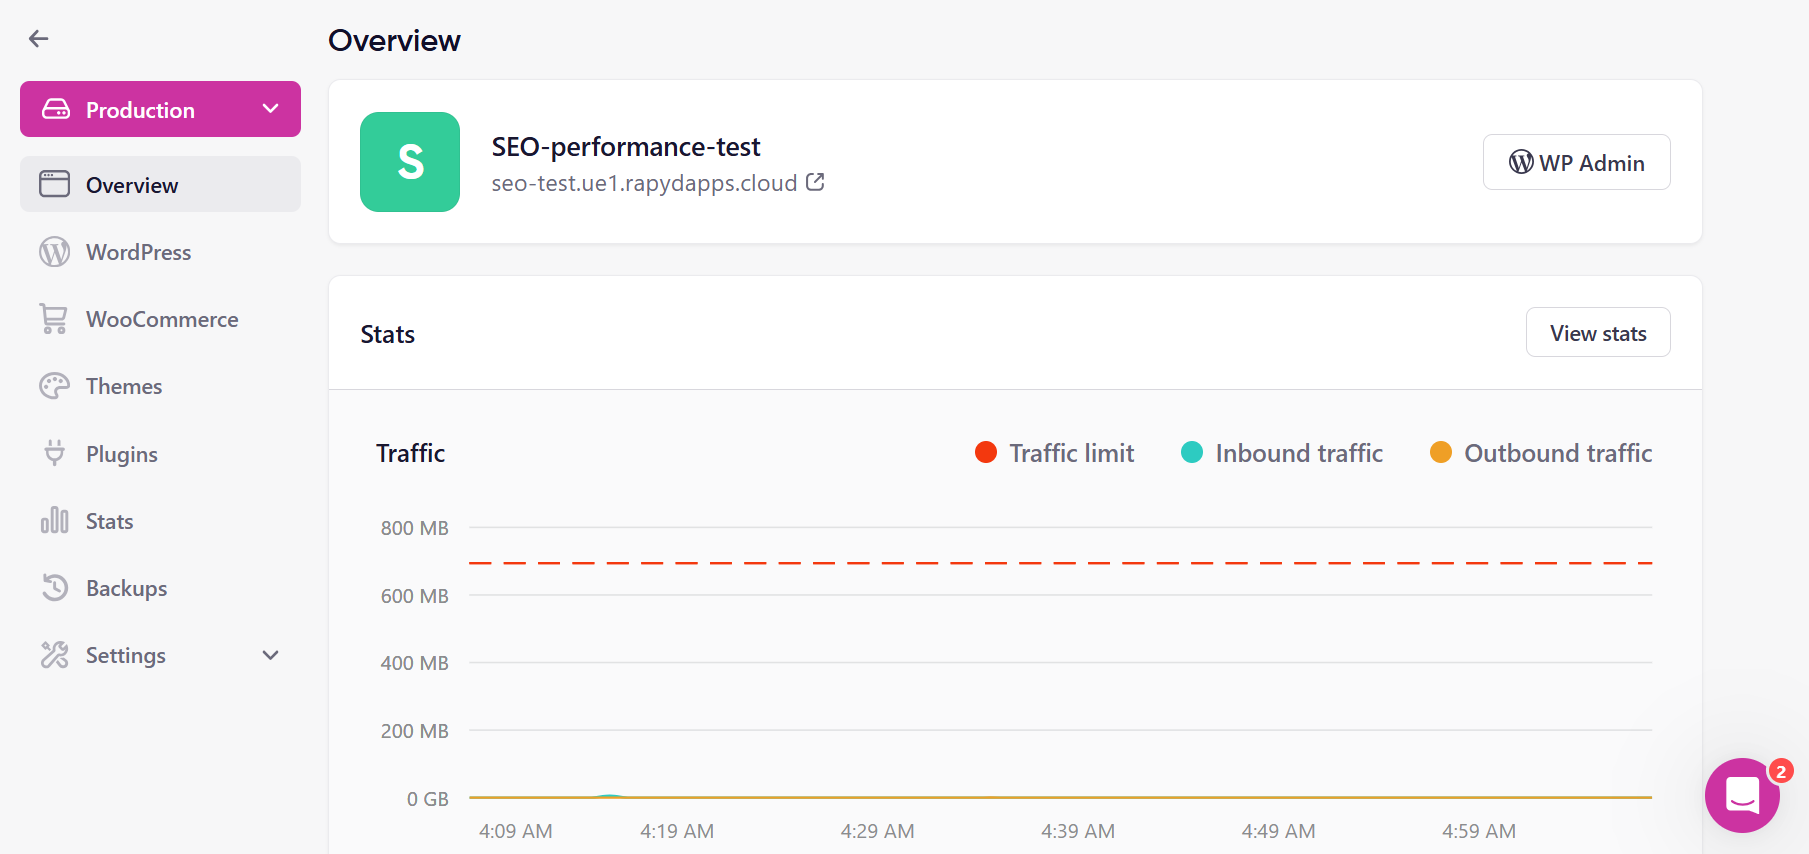
Task: Select the Overview sidebar icon
Action: [55, 184]
